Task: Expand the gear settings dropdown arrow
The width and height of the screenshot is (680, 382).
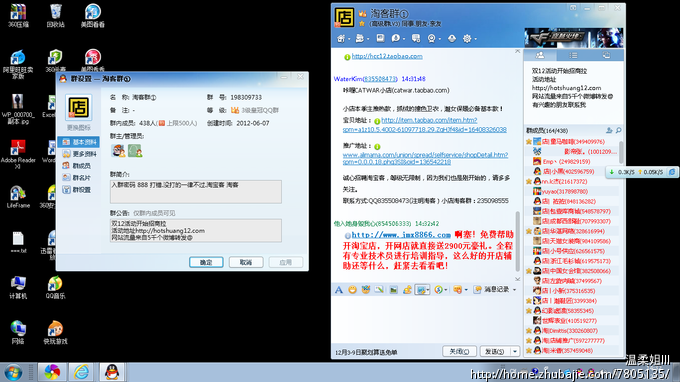Action: (475, 39)
